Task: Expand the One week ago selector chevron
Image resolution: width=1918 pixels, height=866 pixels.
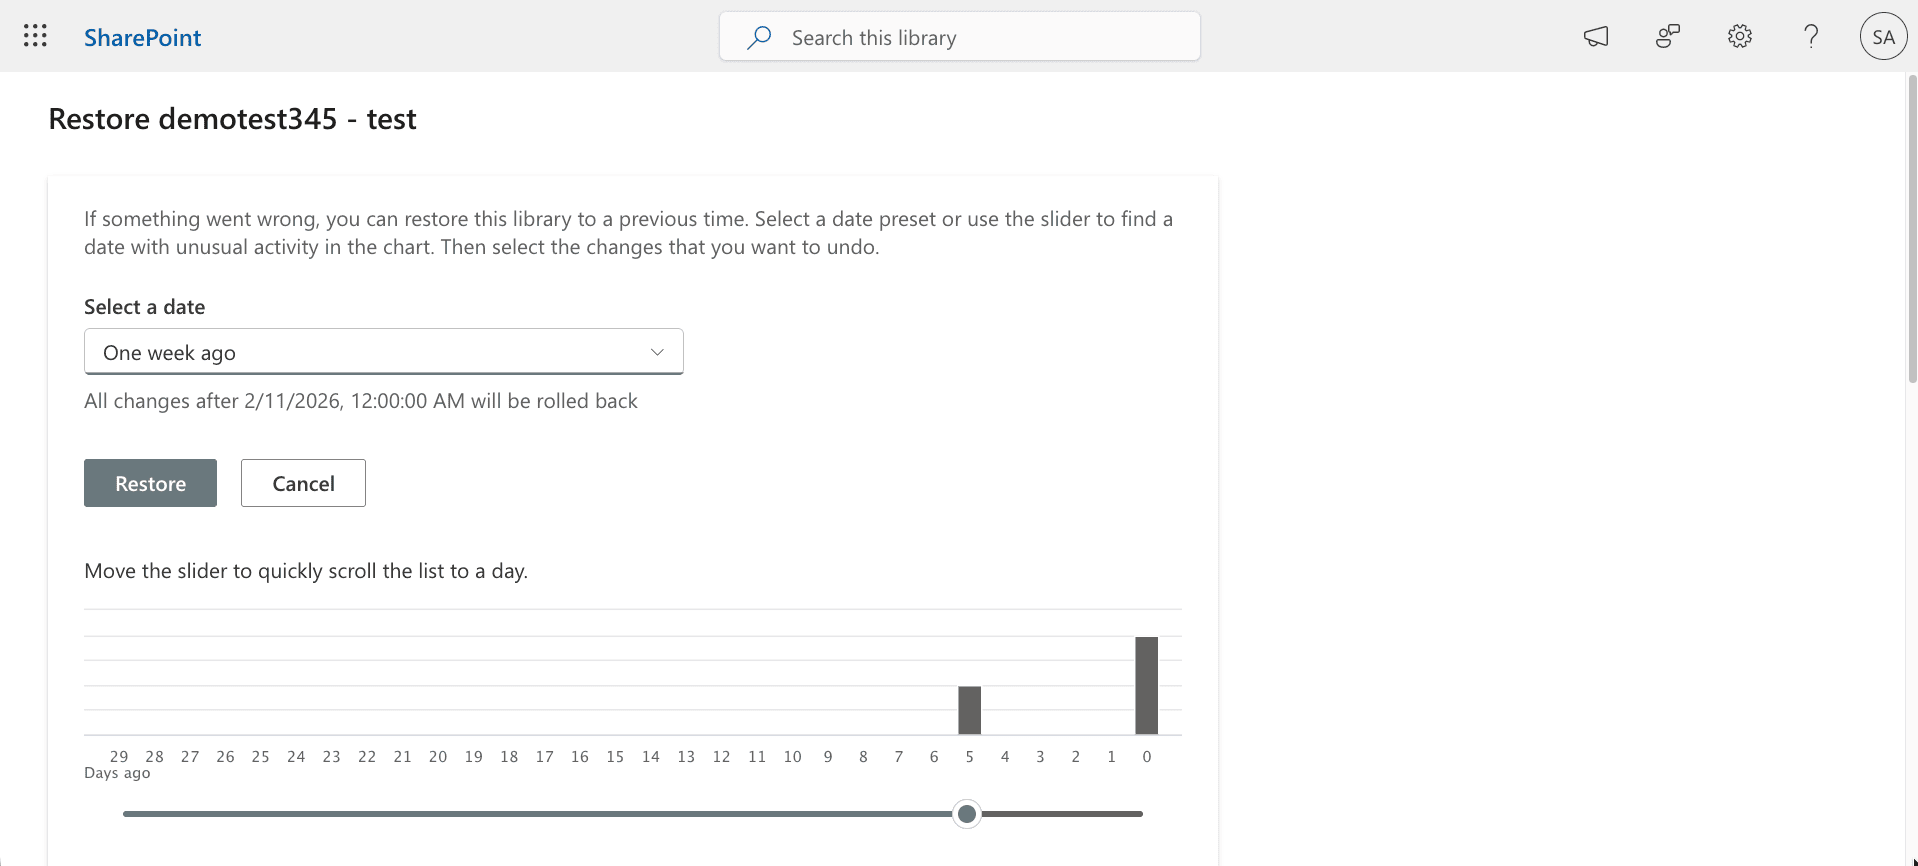Action: [657, 351]
